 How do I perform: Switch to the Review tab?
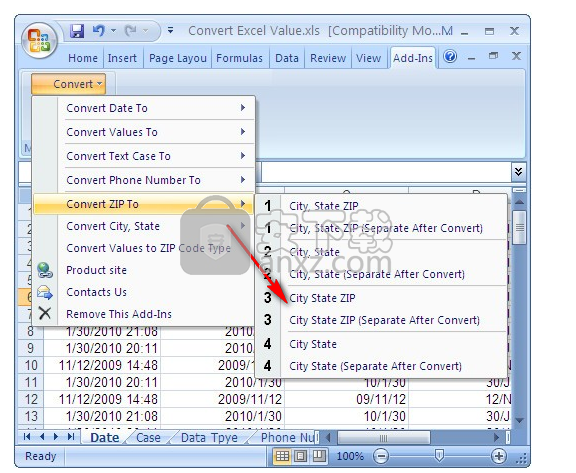(x=328, y=58)
